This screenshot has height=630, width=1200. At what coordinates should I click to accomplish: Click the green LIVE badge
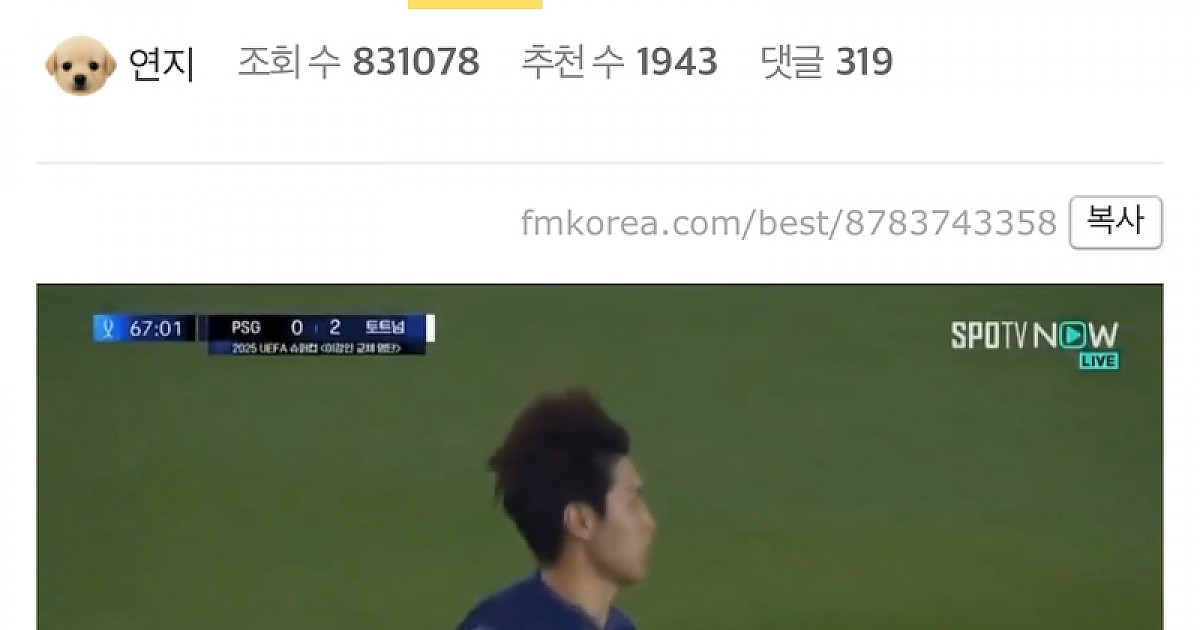1098,361
